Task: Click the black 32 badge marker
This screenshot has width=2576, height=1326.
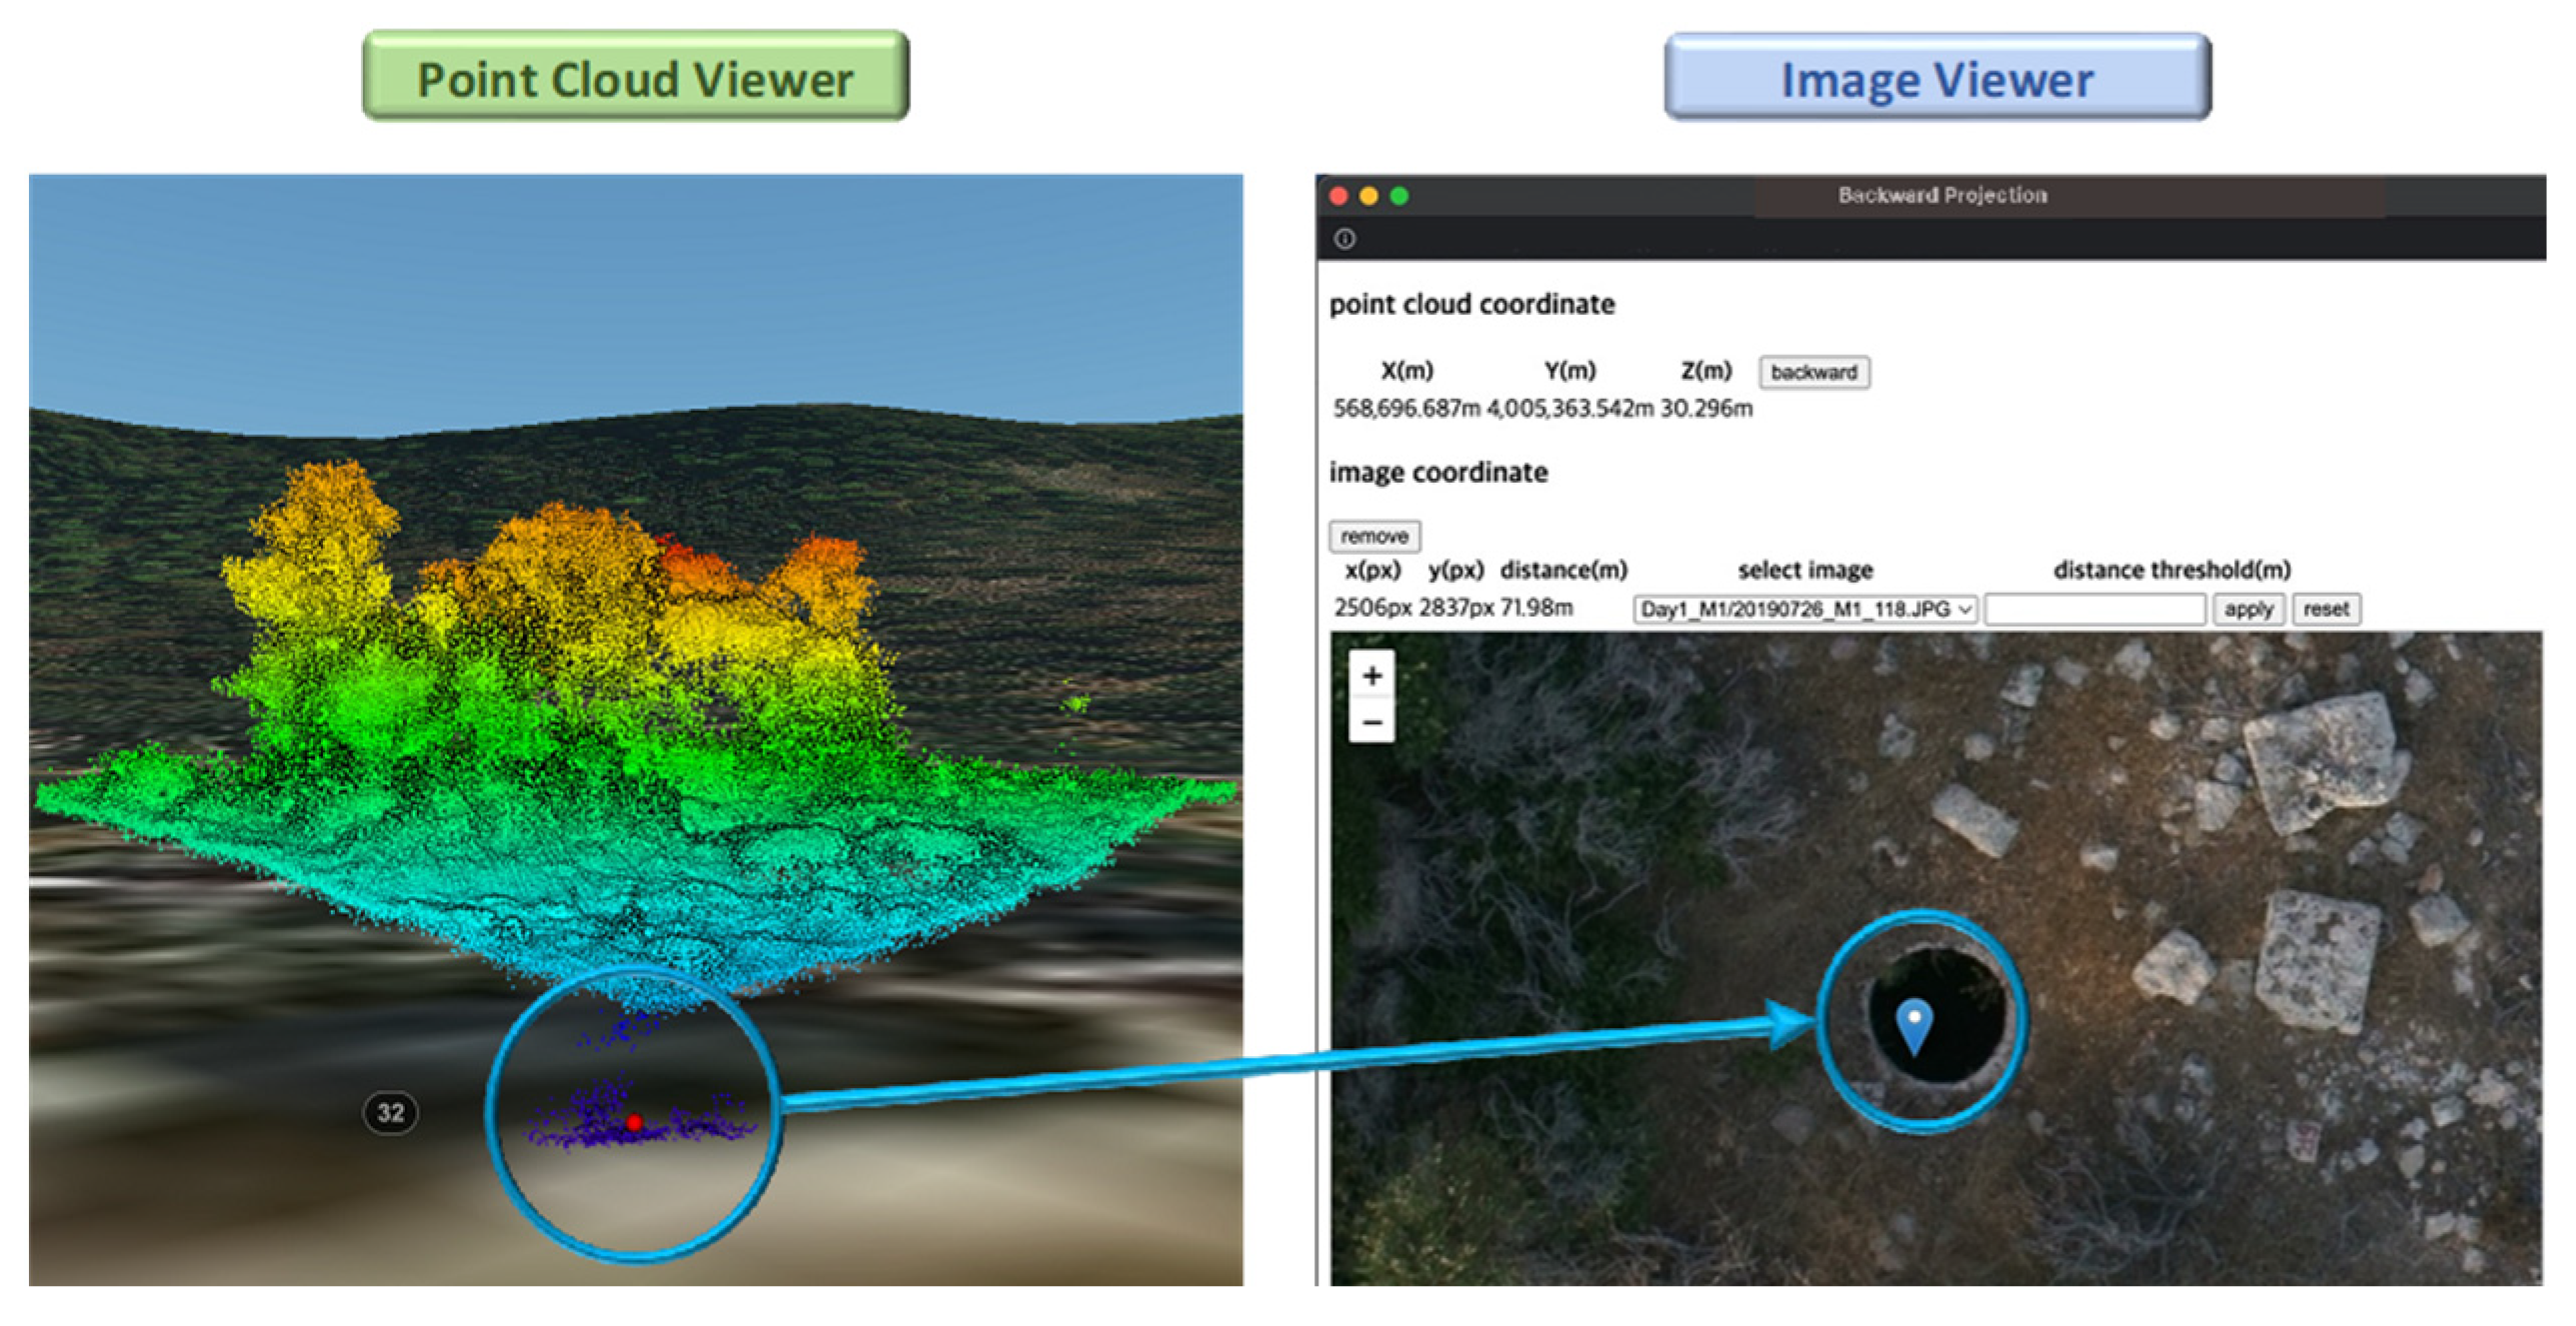Action: click(390, 1112)
